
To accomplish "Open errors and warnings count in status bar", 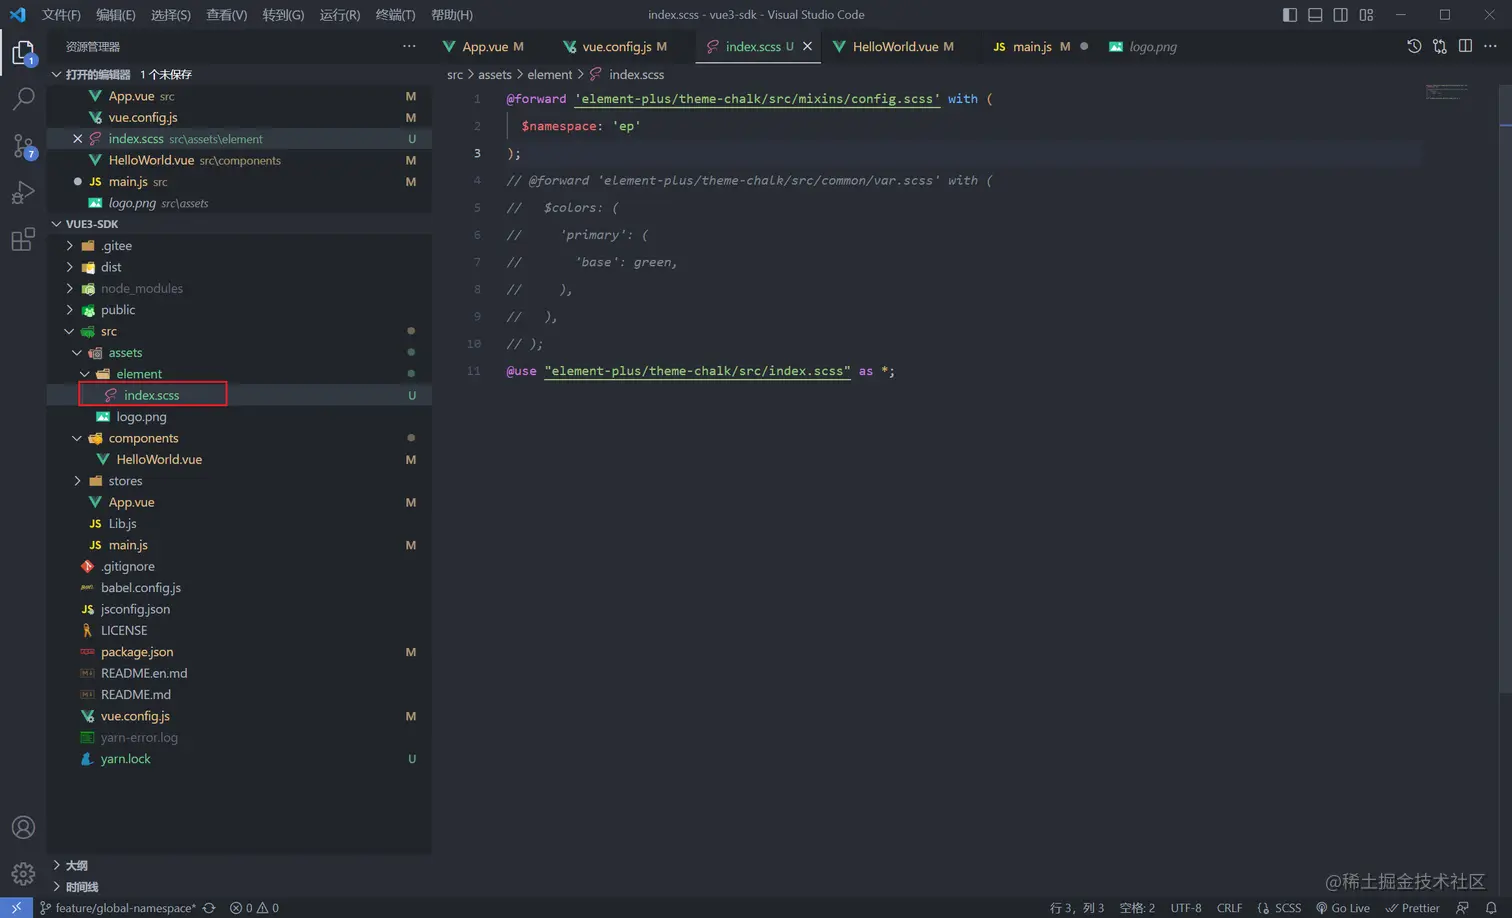I will tap(254, 908).
